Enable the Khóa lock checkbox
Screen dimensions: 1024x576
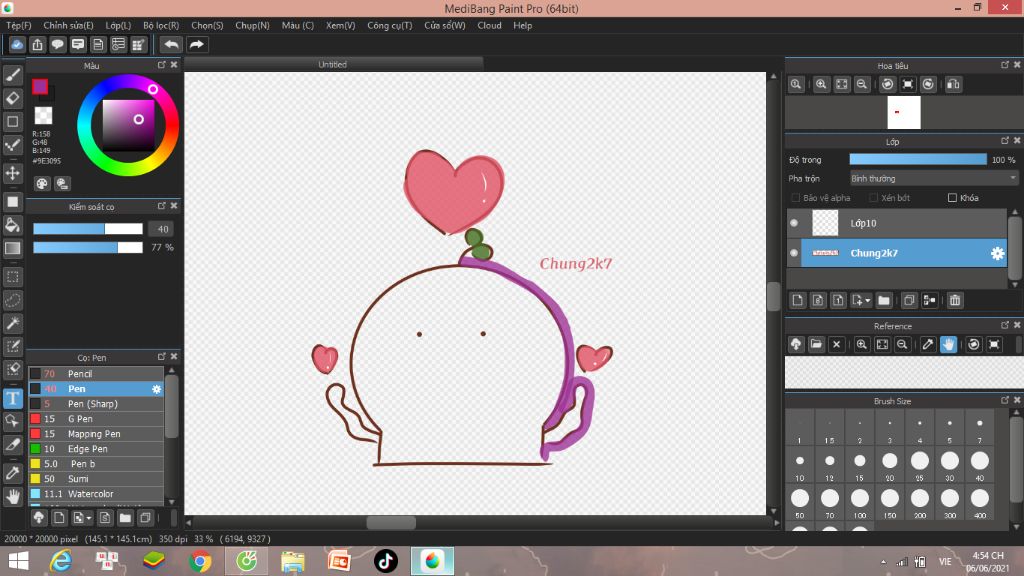coord(952,198)
